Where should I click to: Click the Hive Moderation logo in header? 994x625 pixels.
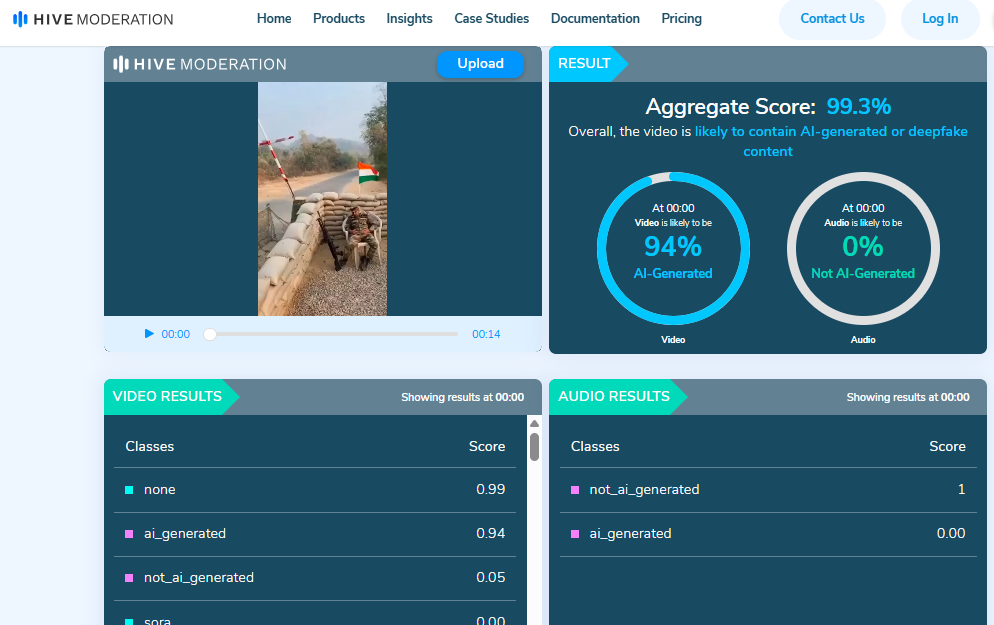pos(93,19)
